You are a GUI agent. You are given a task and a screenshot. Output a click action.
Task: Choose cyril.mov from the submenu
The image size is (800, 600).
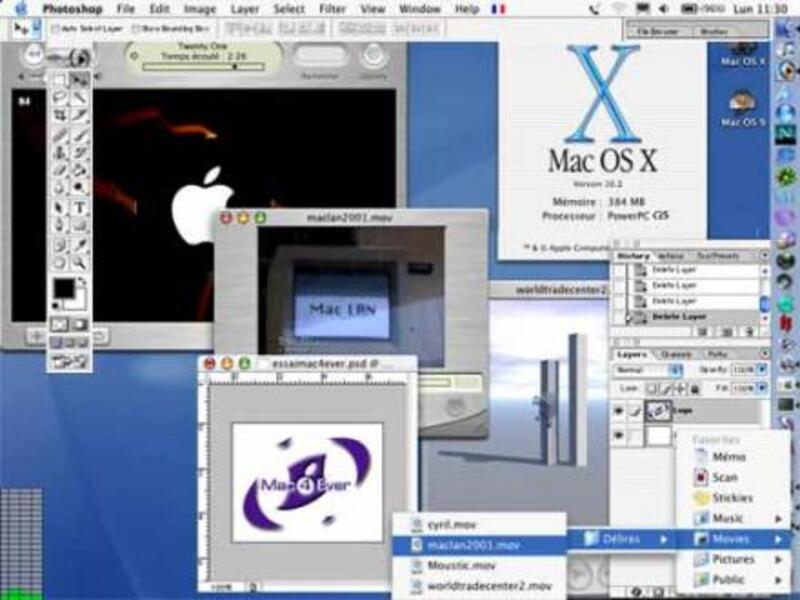(479, 524)
